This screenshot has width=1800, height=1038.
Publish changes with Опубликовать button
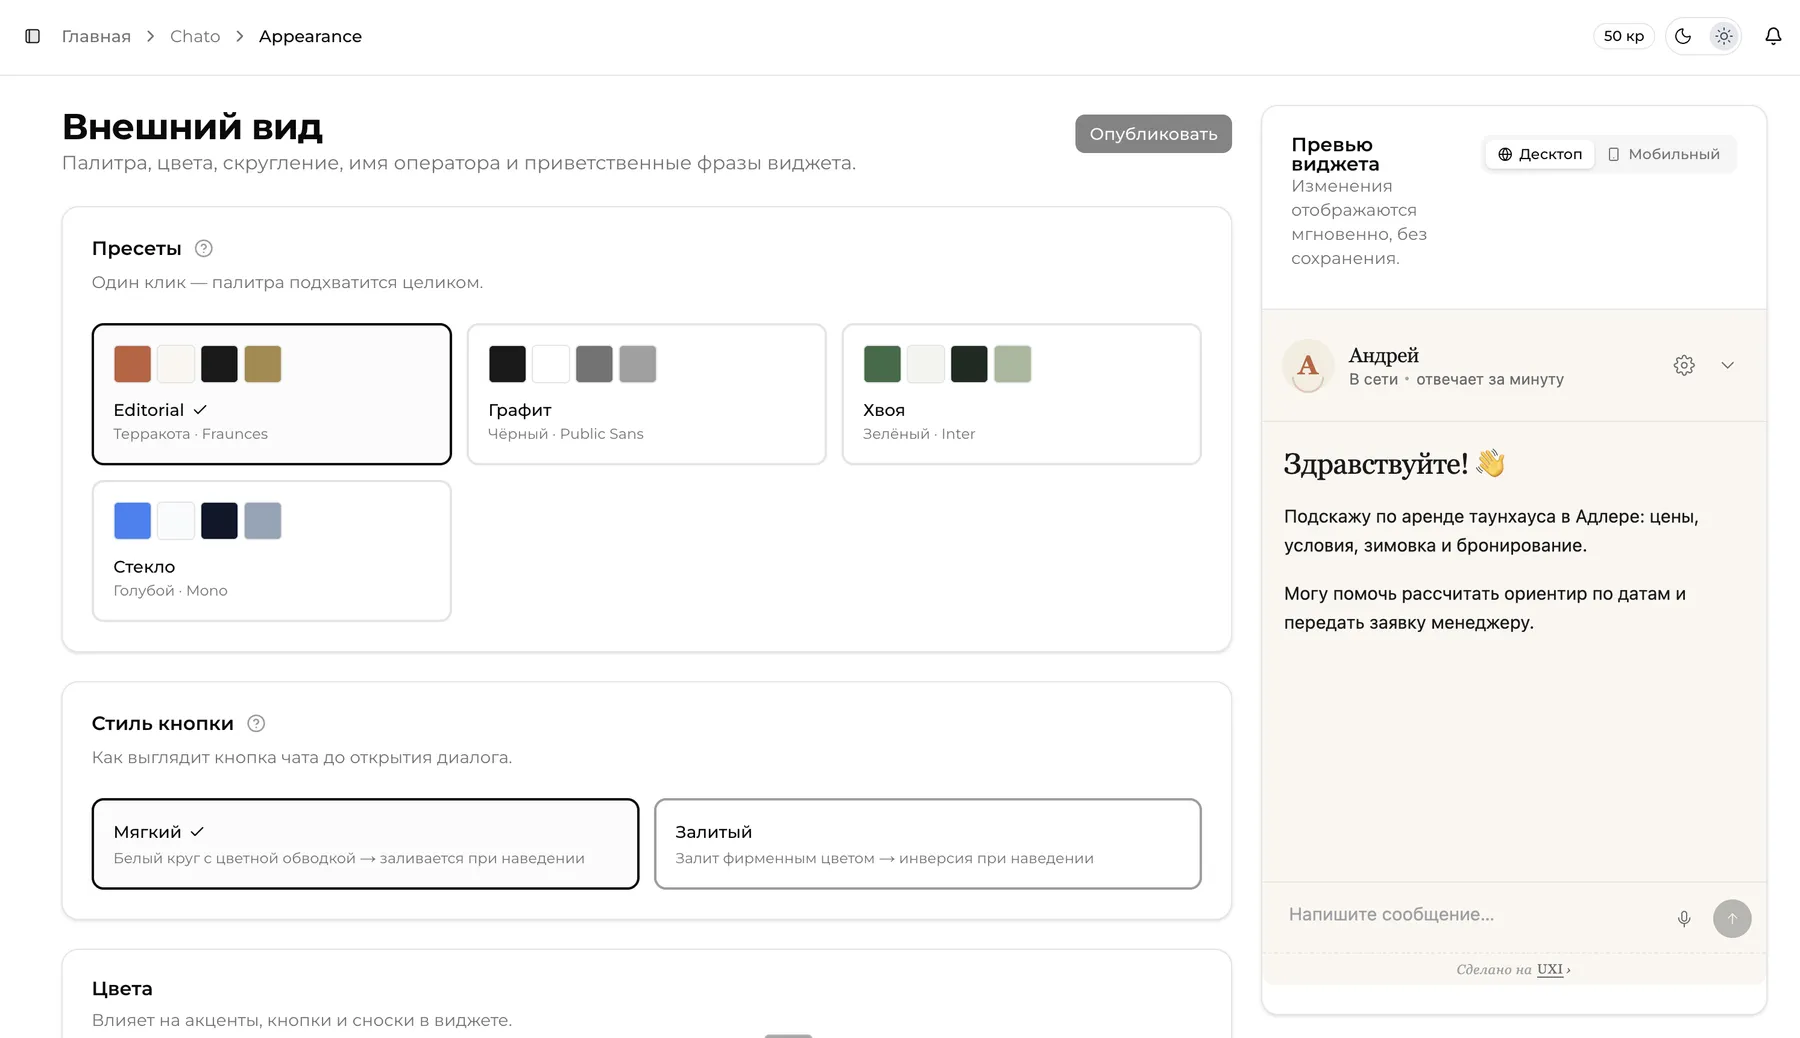1153,134
